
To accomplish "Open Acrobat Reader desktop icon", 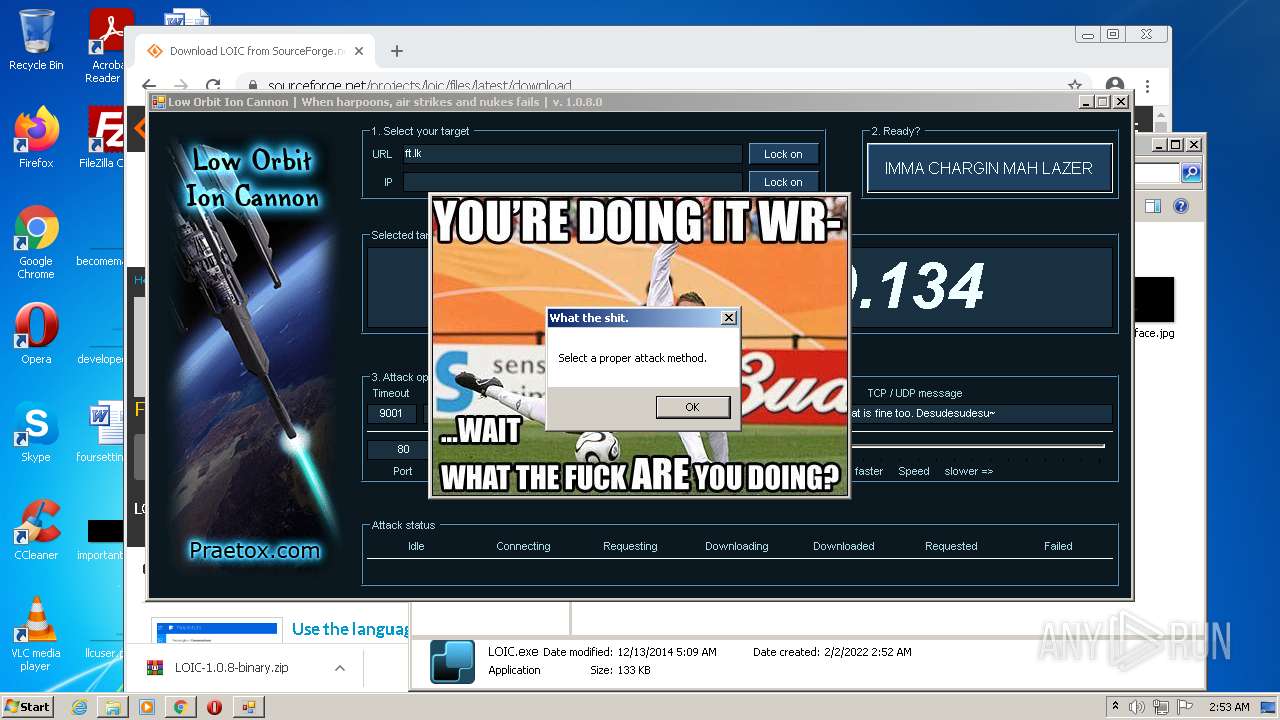I will coord(104,46).
